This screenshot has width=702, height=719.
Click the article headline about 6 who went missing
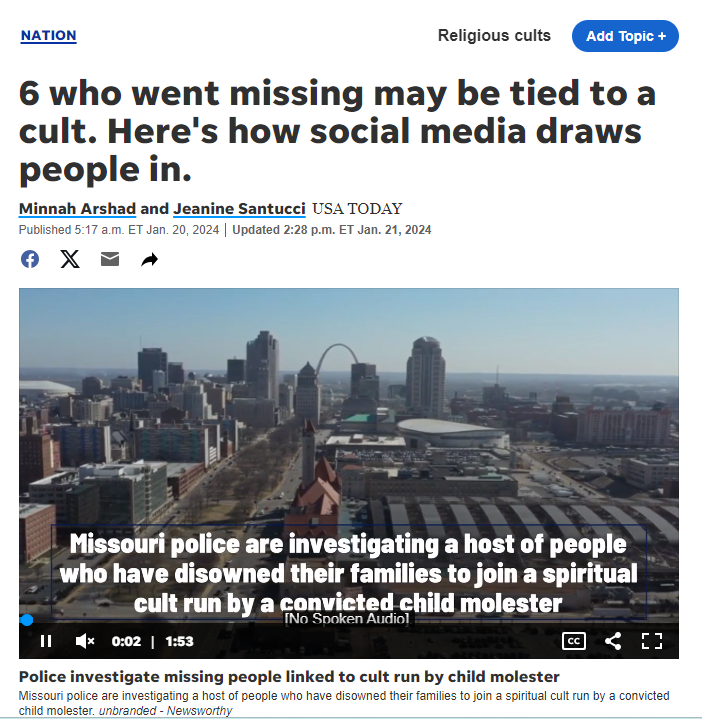(x=337, y=131)
